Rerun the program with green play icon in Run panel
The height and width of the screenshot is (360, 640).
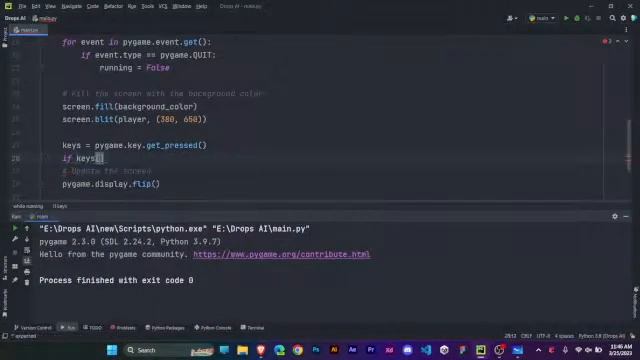pyautogui.click(x=15, y=228)
